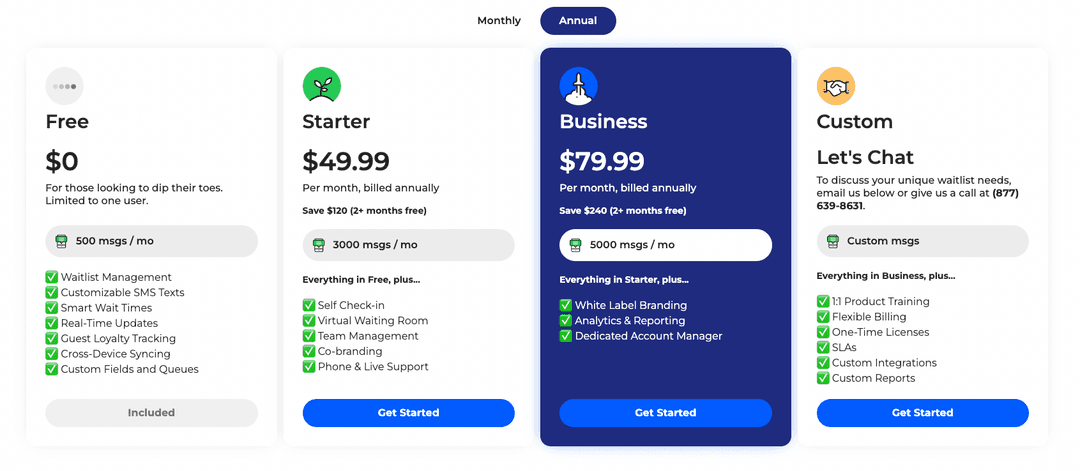
Task: Click the 5000 msgs / mo pill
Action: [x=665, y=245]
